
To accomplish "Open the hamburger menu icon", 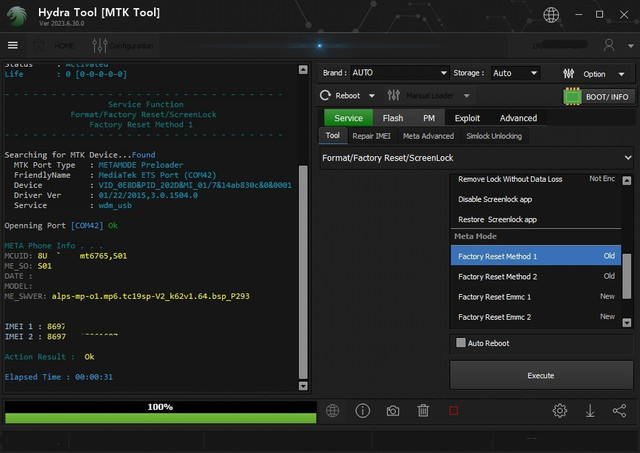I will coord(13,45).
